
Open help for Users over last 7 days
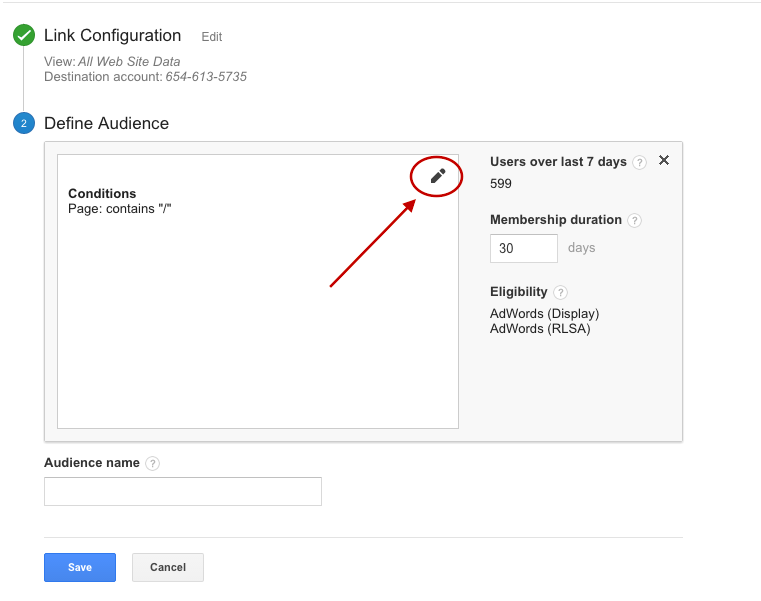click(640, 162)
